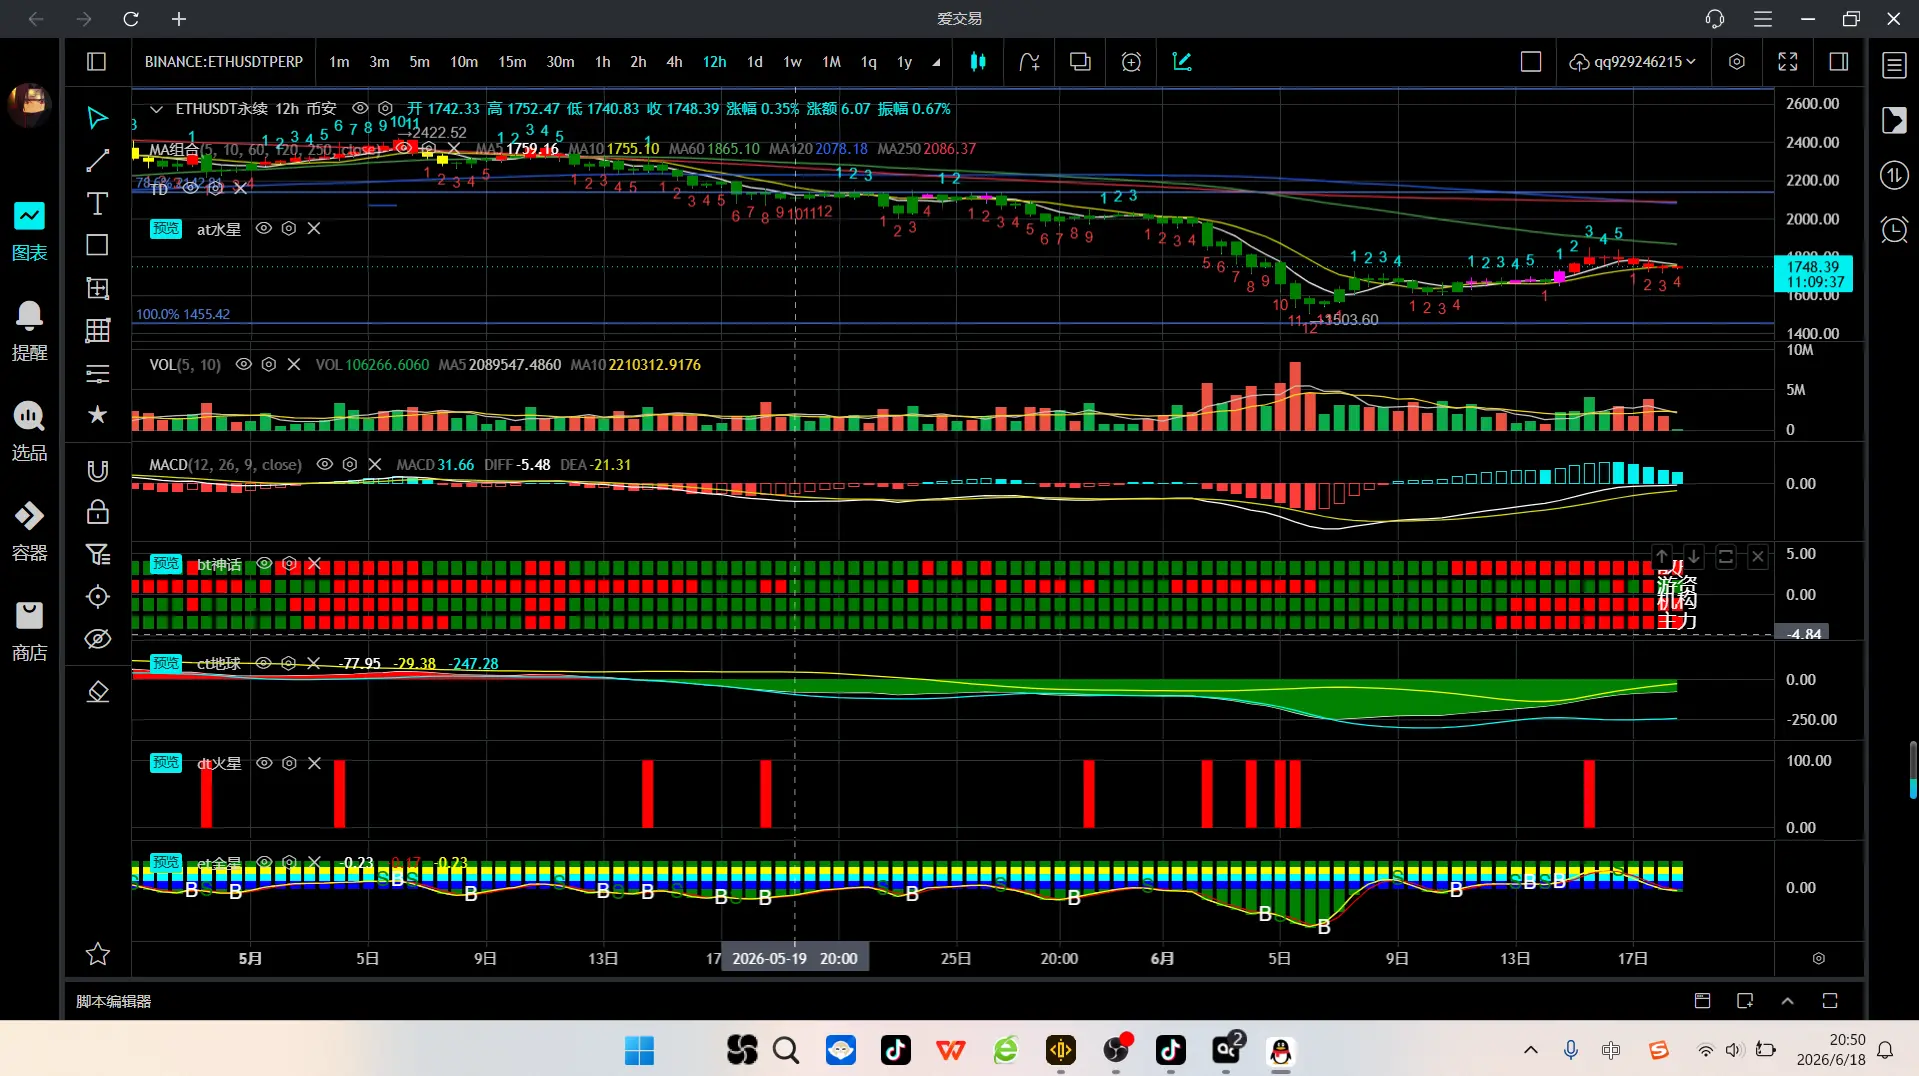Toggle visibility of MACD indicator
The height and width of the screenshot is (1076, 1919).
pos(324,464)
